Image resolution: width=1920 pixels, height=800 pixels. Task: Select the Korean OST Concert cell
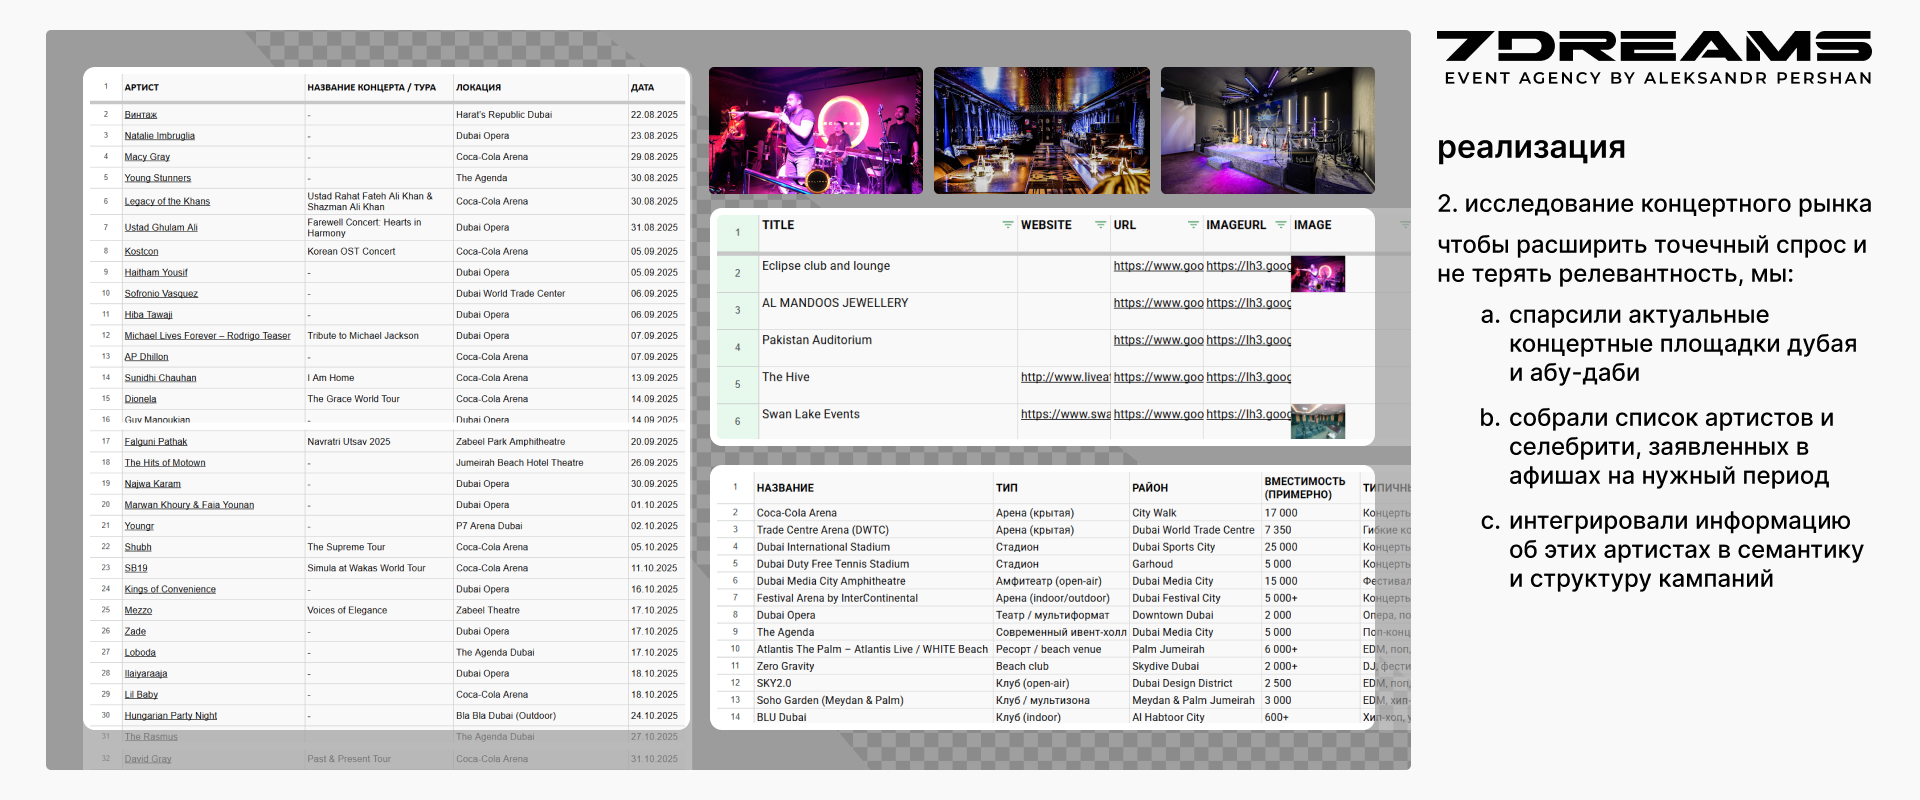pyautogui.click(x=378, y=252)
